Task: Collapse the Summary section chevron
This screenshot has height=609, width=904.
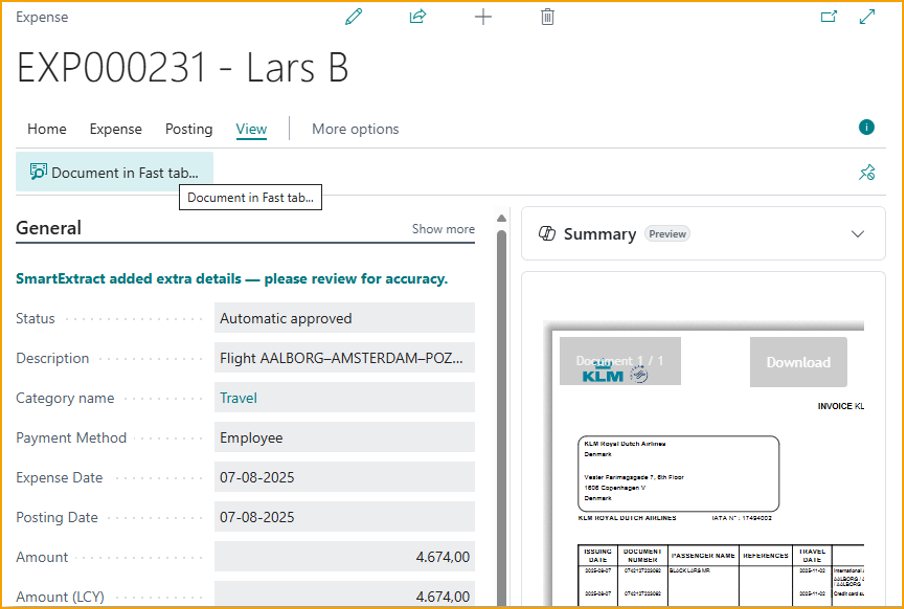Action: click(x=857, y=234)
